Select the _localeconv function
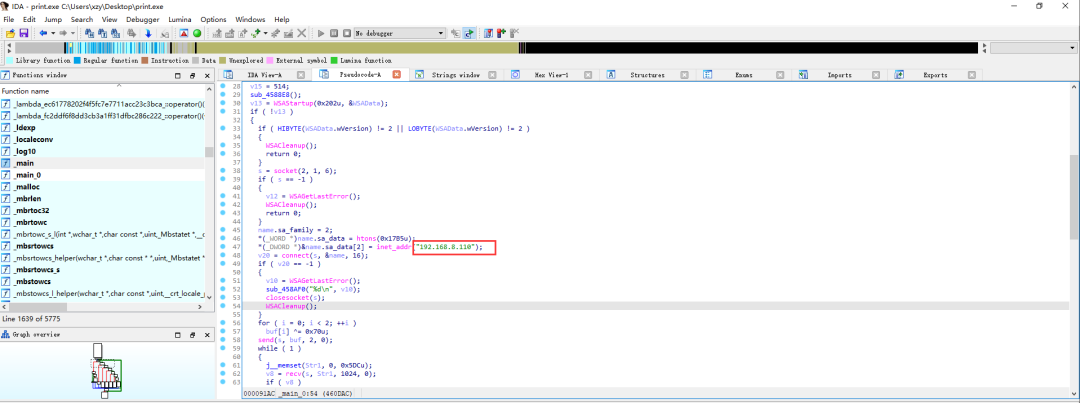 [x=102, y=139]
